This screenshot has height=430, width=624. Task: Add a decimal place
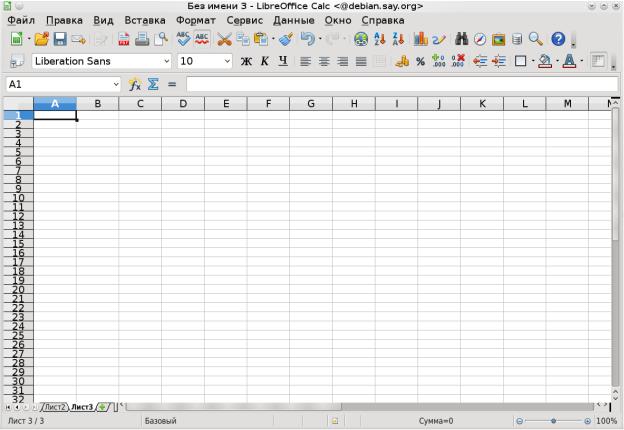click(x=439, y=61)
